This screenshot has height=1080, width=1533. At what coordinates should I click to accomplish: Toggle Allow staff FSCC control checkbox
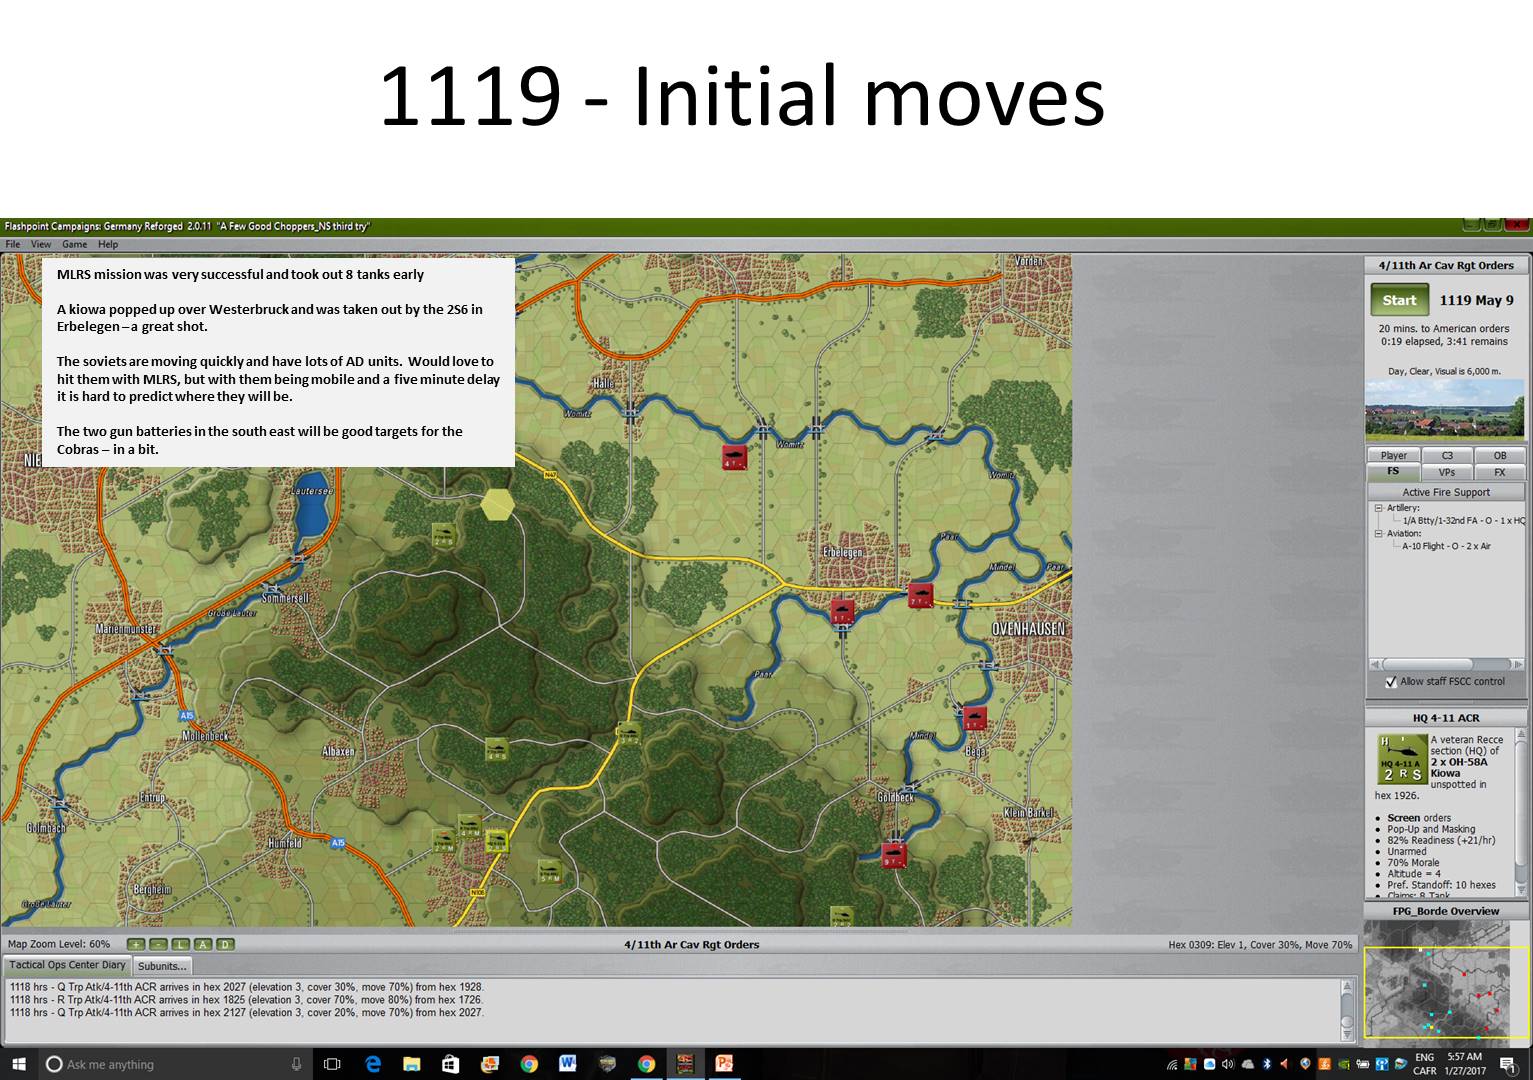[x=1390, y=682]
